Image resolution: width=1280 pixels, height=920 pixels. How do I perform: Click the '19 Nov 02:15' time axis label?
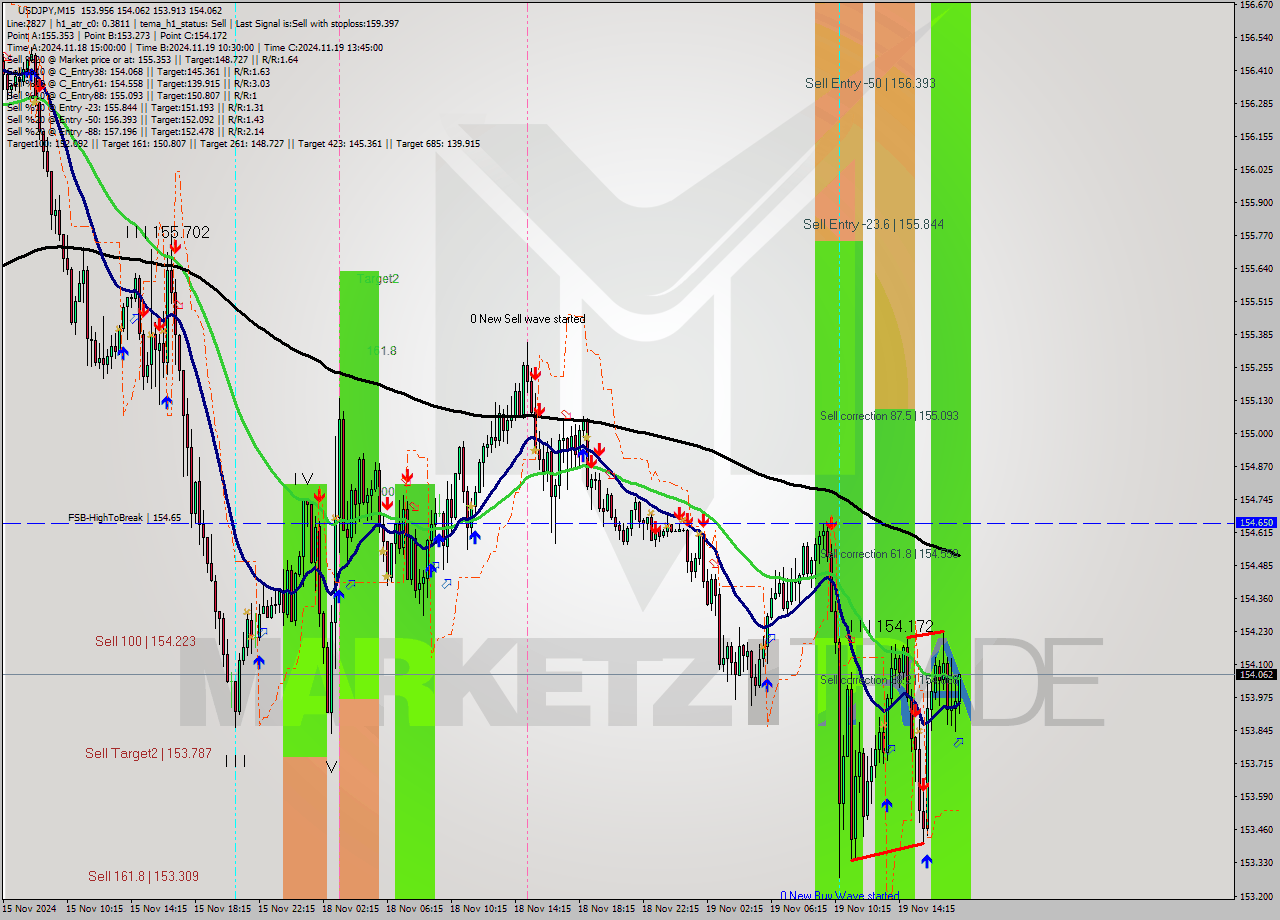tap(735, 909)
